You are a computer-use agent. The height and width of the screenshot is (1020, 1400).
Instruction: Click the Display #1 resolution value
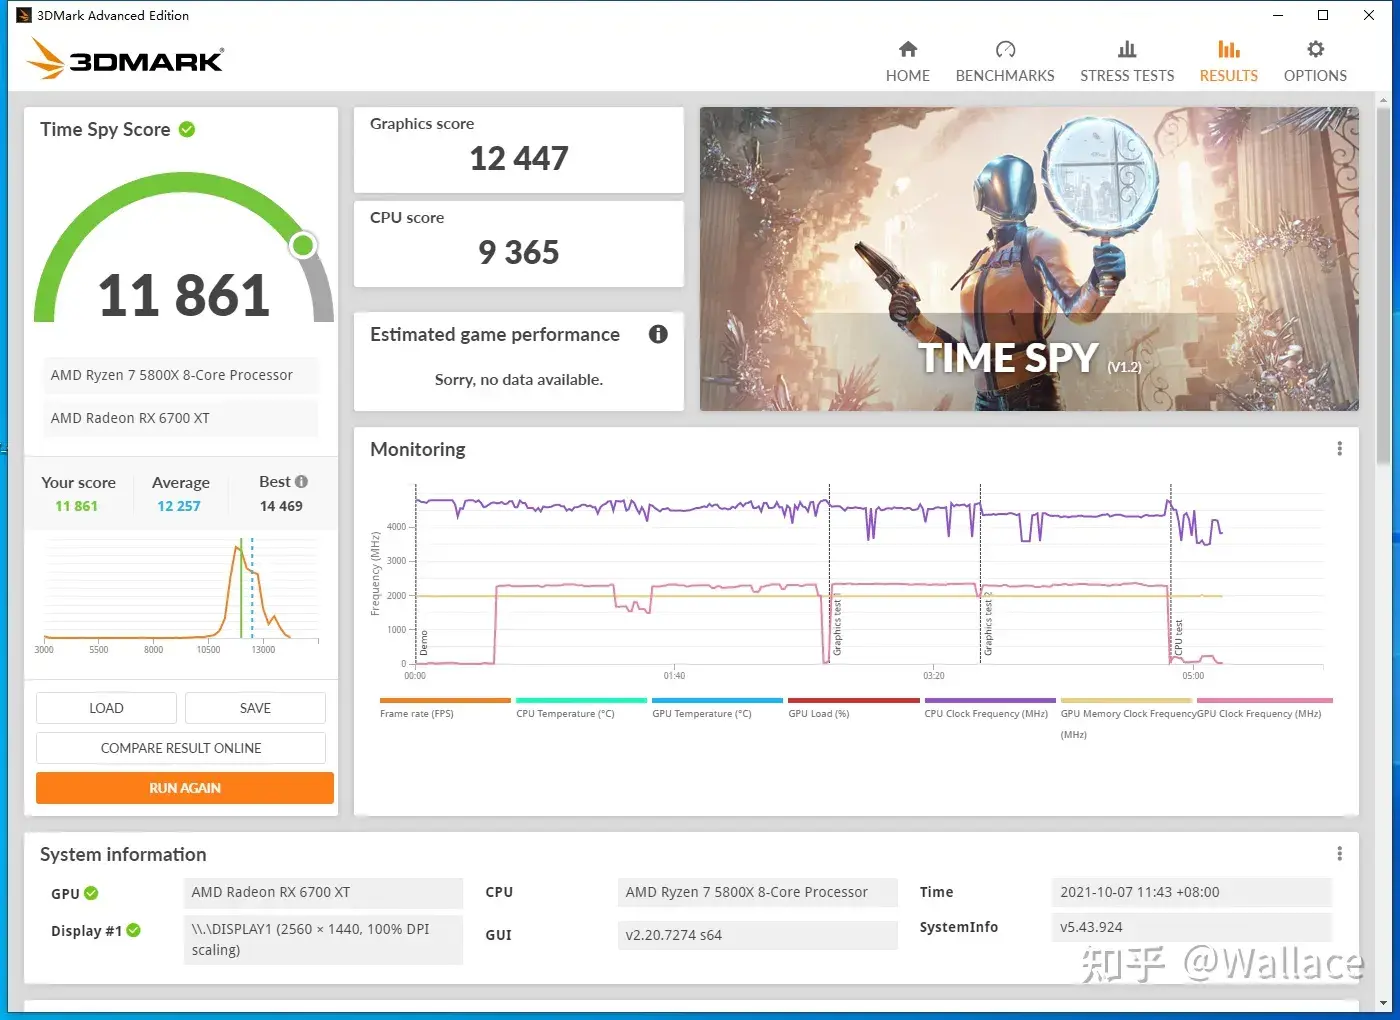point(323,940)
